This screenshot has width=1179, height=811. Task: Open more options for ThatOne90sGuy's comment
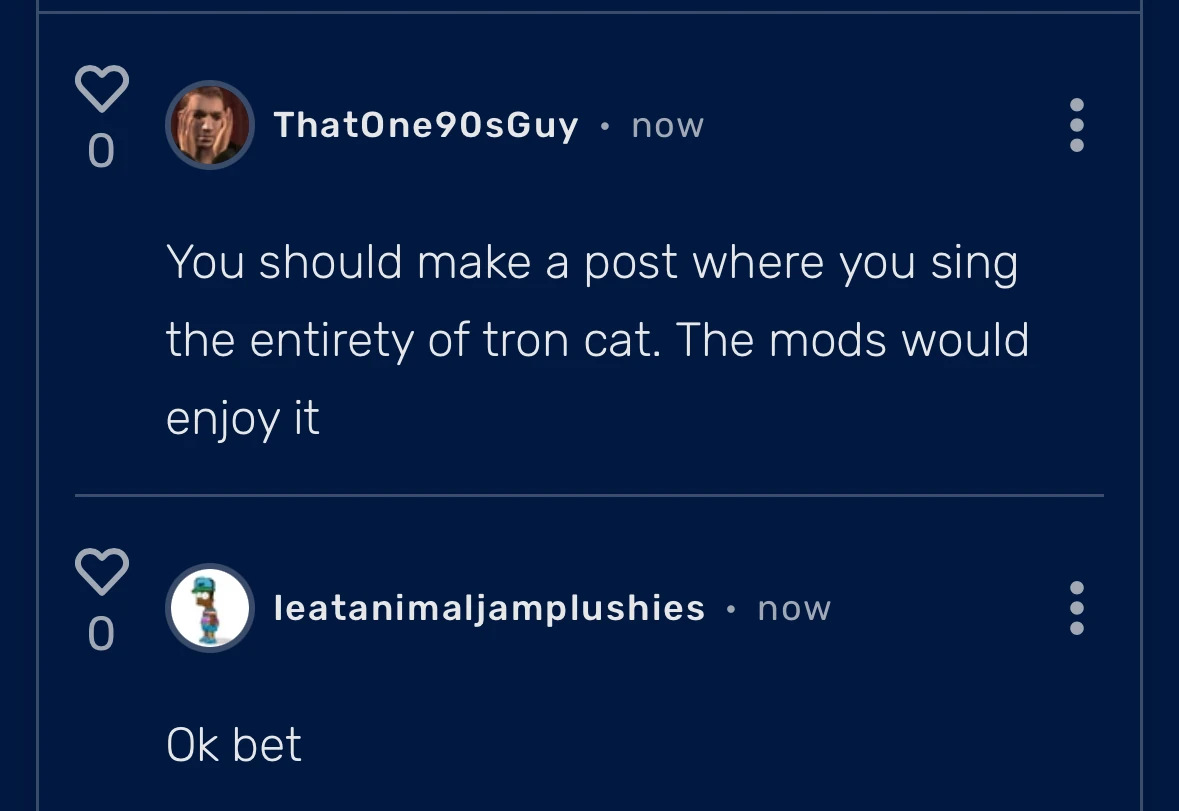pos(1077,125)
